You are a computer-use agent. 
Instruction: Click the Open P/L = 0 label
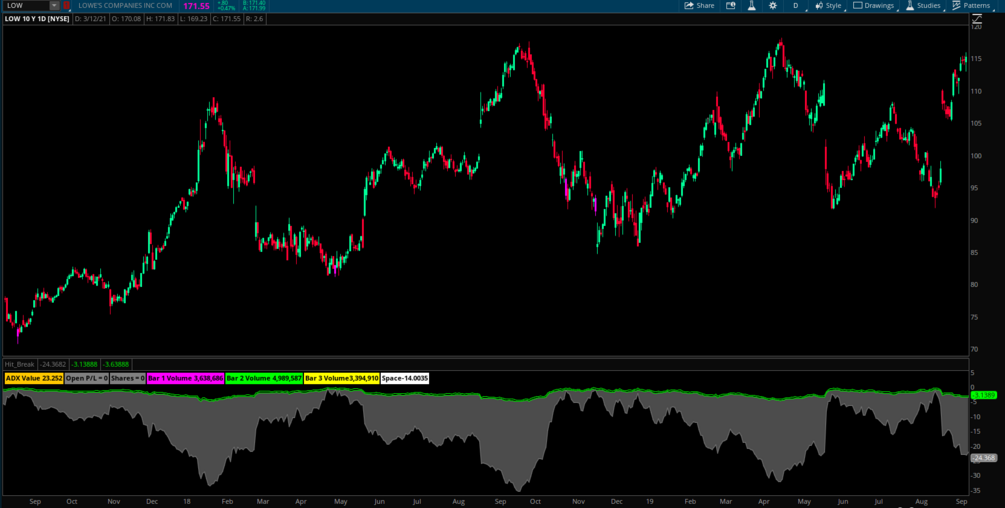point(87,379)
